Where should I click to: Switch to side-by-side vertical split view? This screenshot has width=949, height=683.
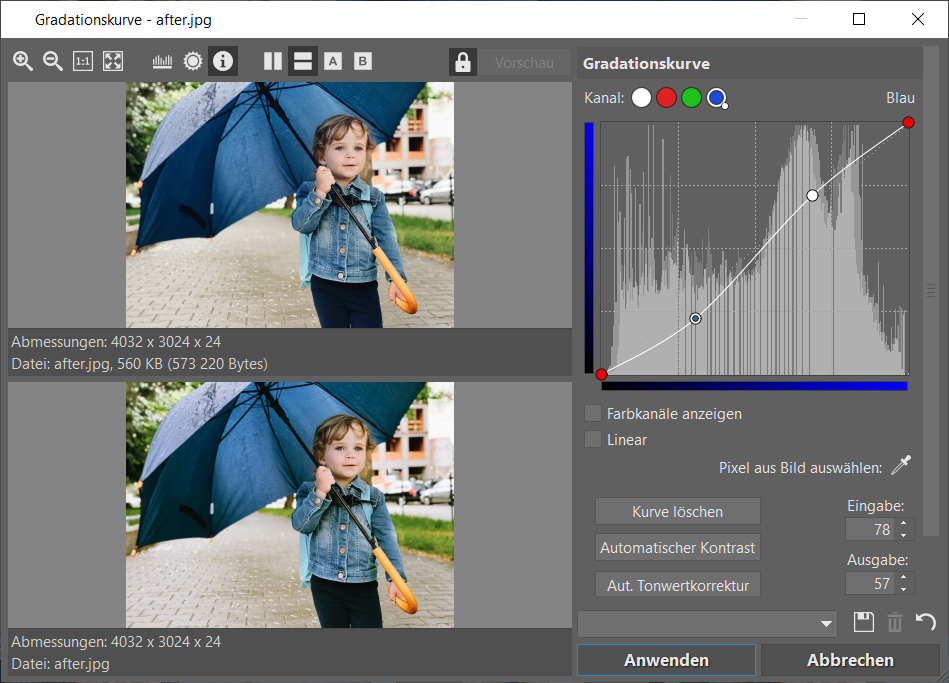(273, 61)
